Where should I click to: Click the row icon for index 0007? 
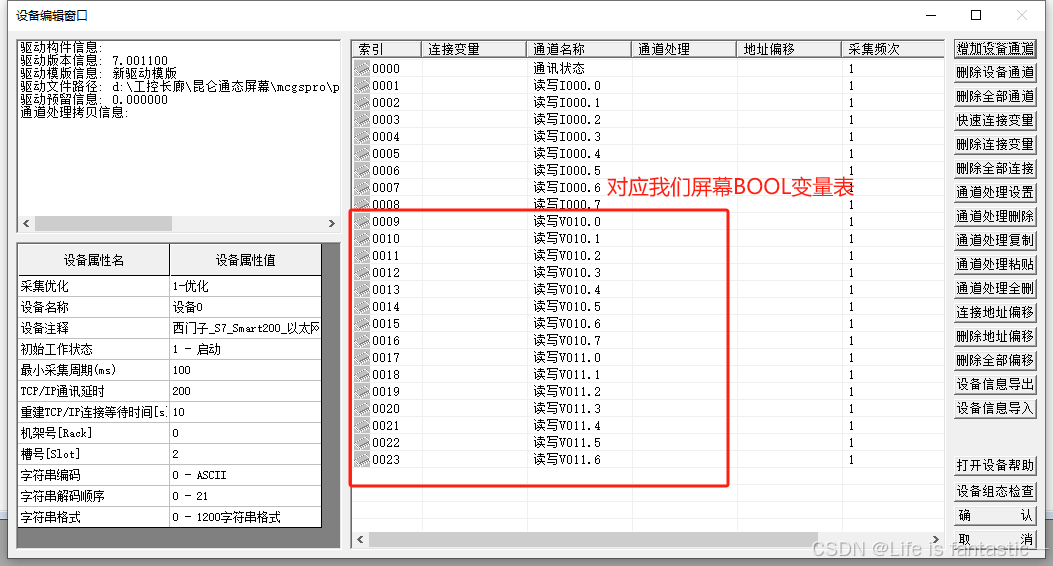point(362,187)
